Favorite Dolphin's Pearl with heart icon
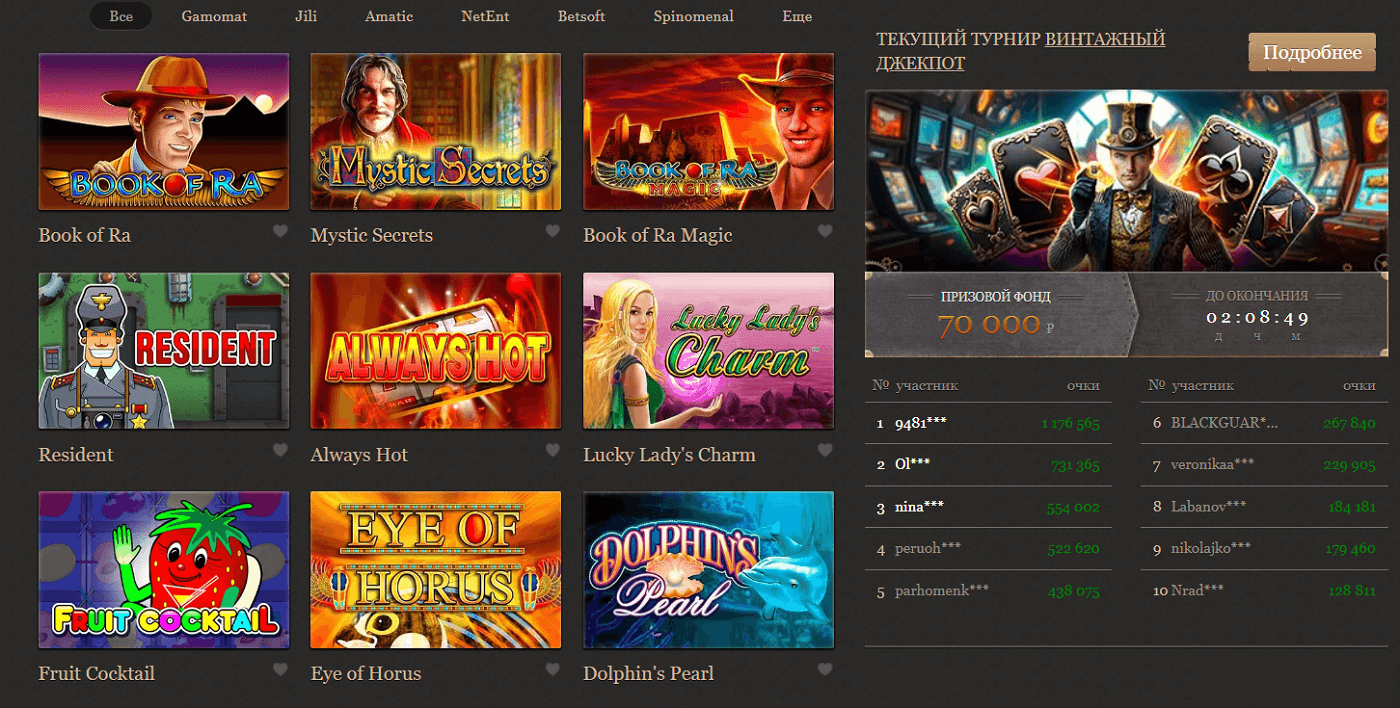 [x=825, y=670]
